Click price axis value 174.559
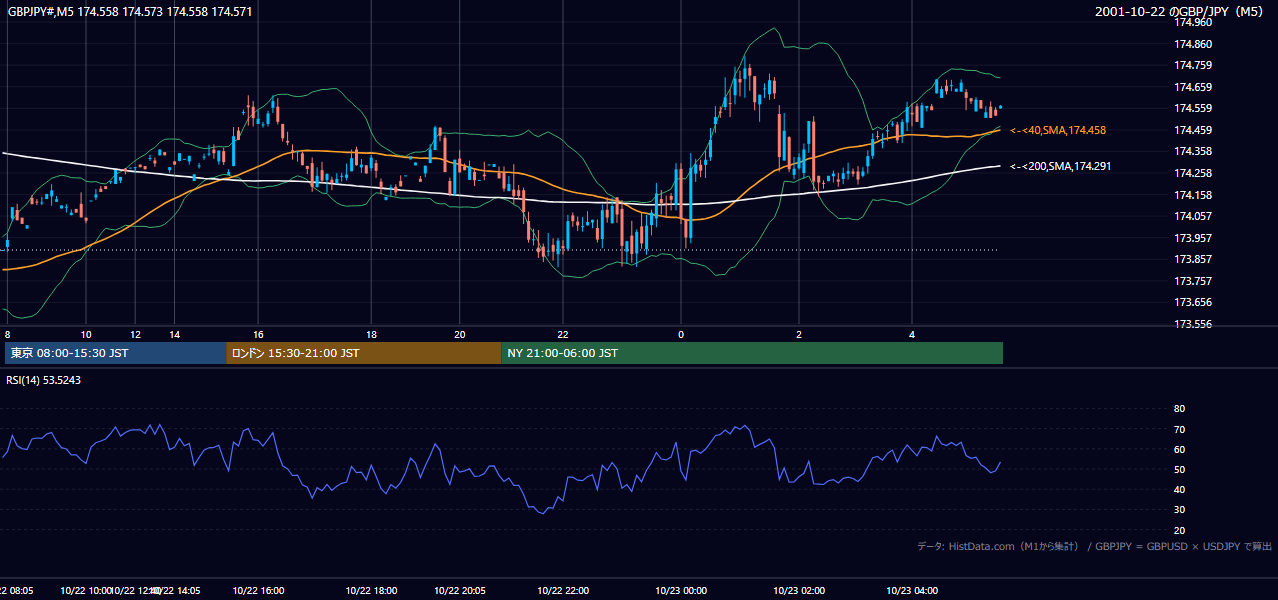 click(1192, 108)
